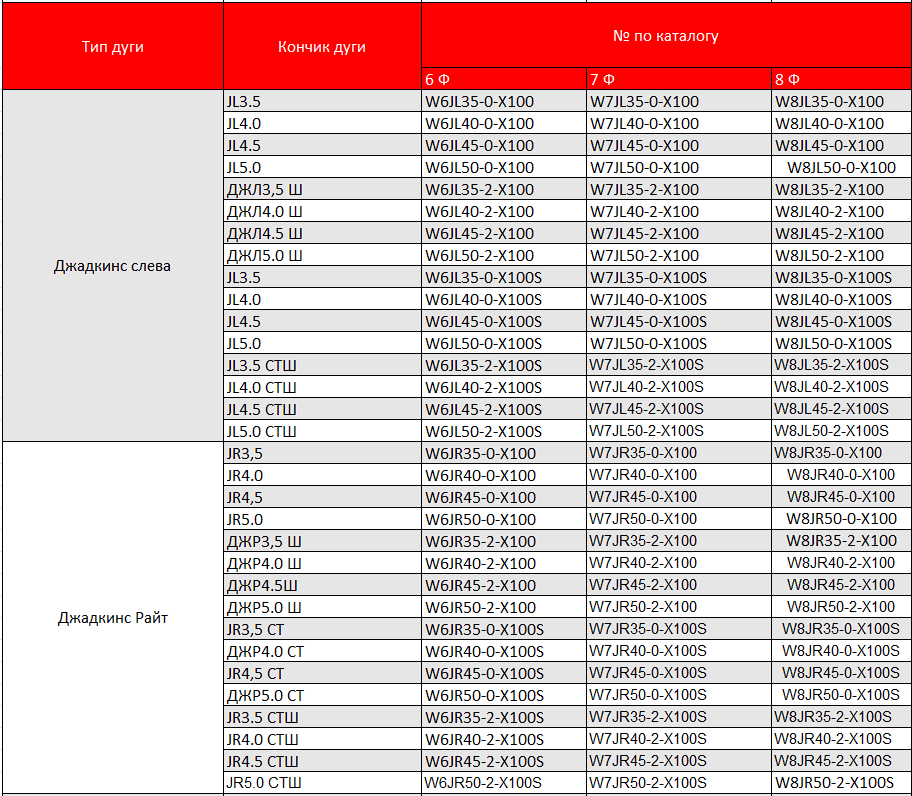This screenshot has width=912, height=796.
Task: Select the "ДЖЛ3,5 Ш" tip cell
Action: pyautogui.click(x=264, y=190)
